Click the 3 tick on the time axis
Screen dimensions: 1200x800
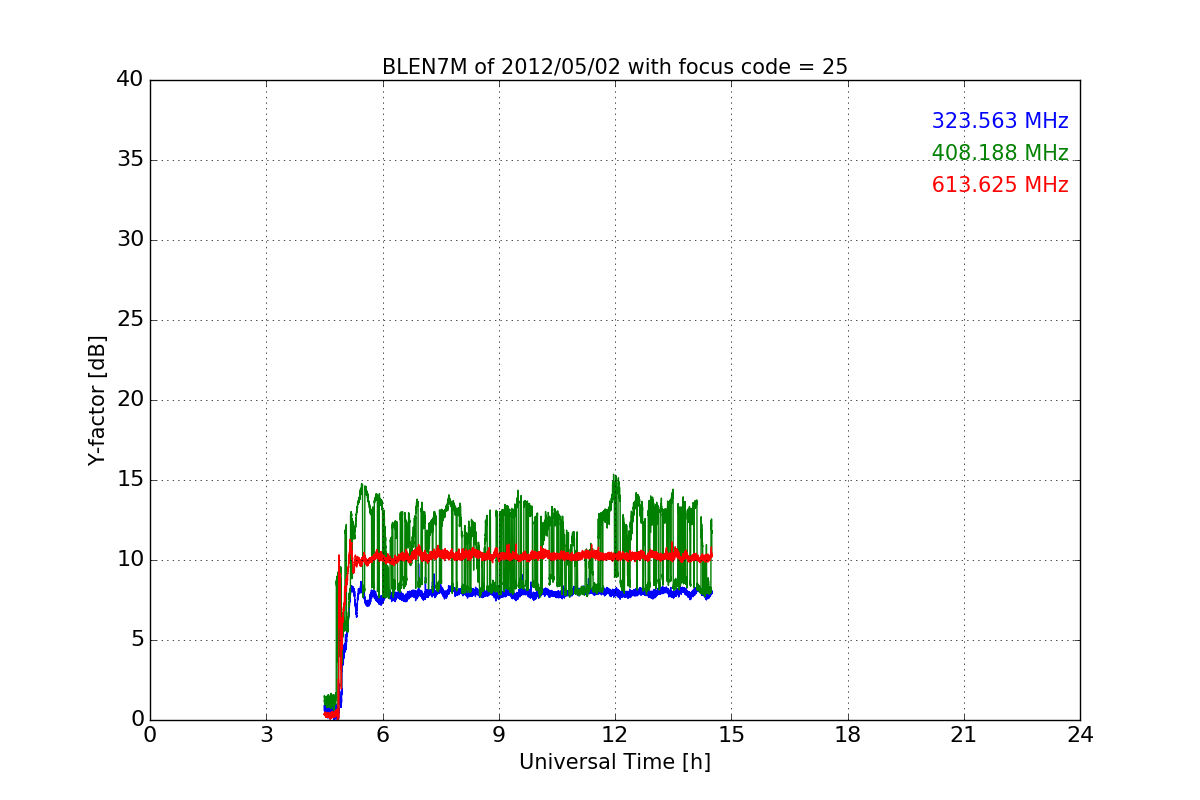tap(266, 735)
